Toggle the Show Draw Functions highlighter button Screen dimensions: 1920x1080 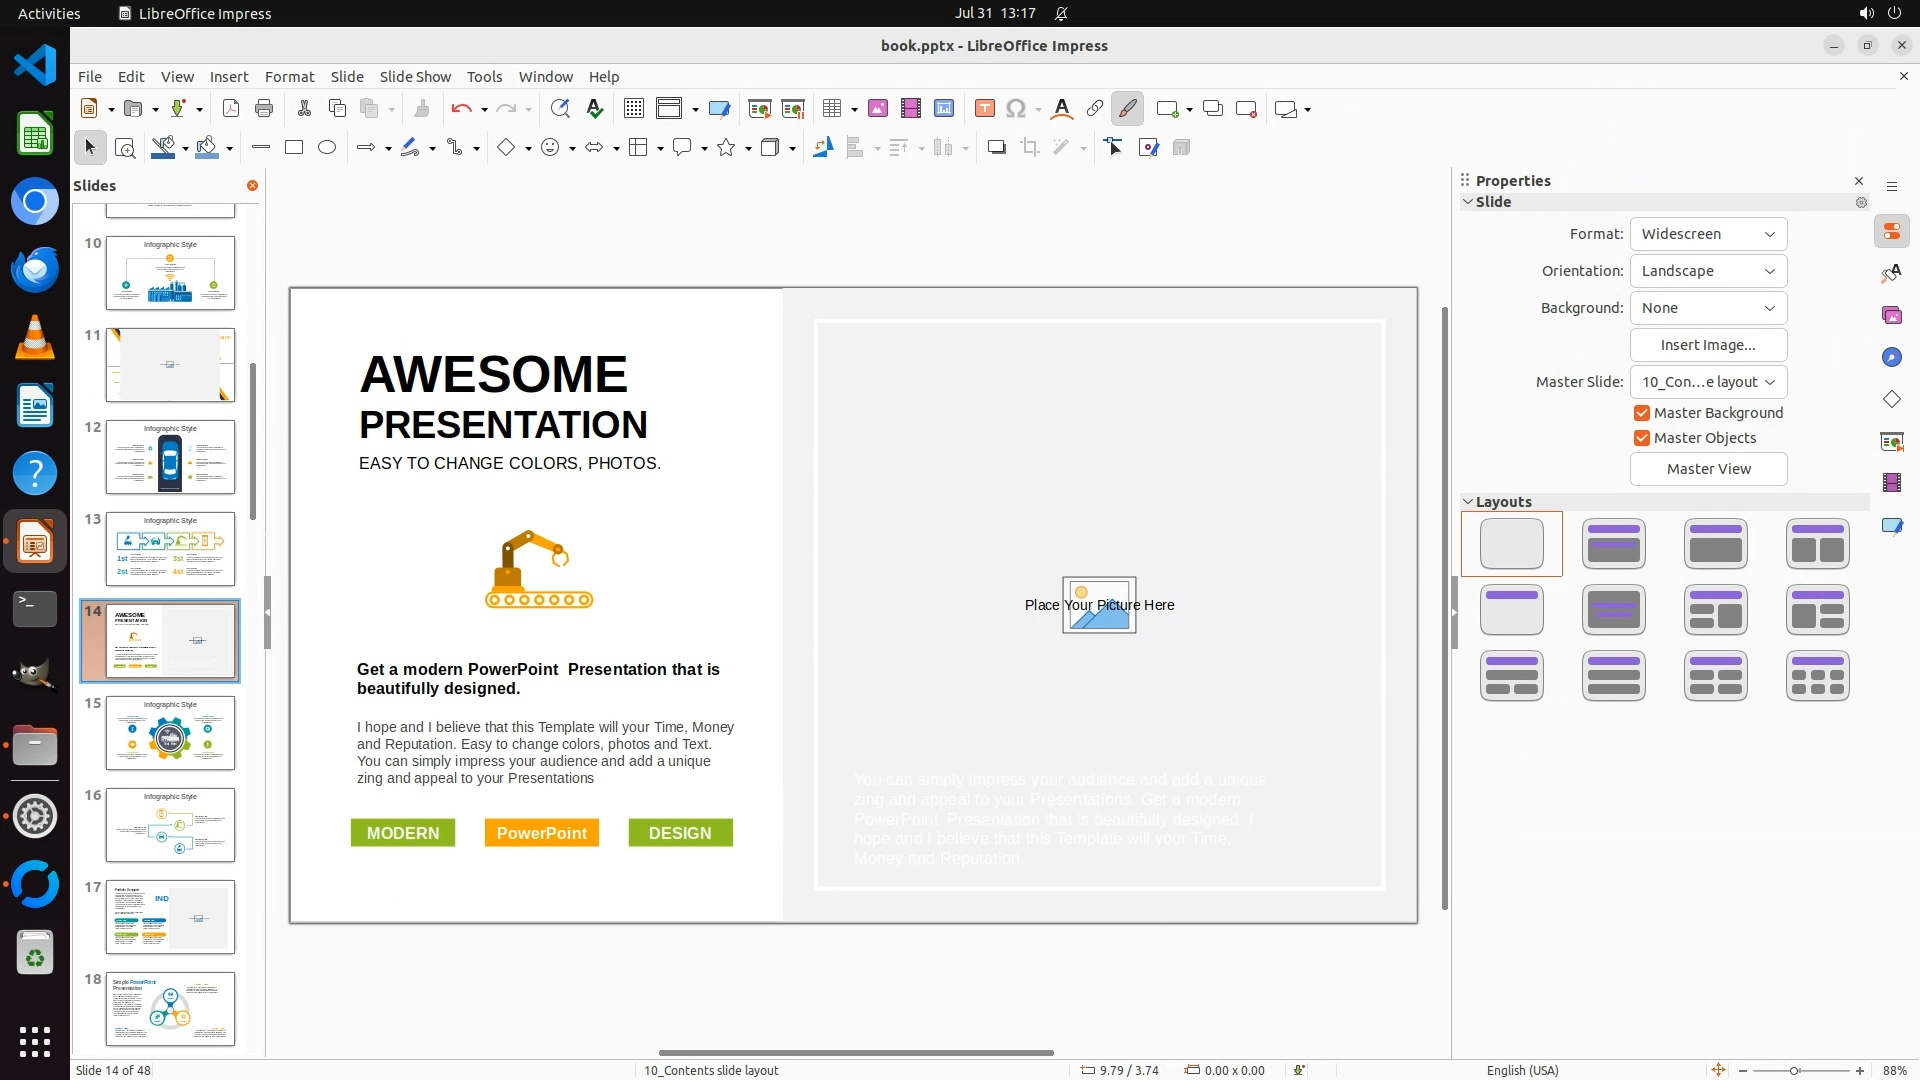pos(1127,109)
